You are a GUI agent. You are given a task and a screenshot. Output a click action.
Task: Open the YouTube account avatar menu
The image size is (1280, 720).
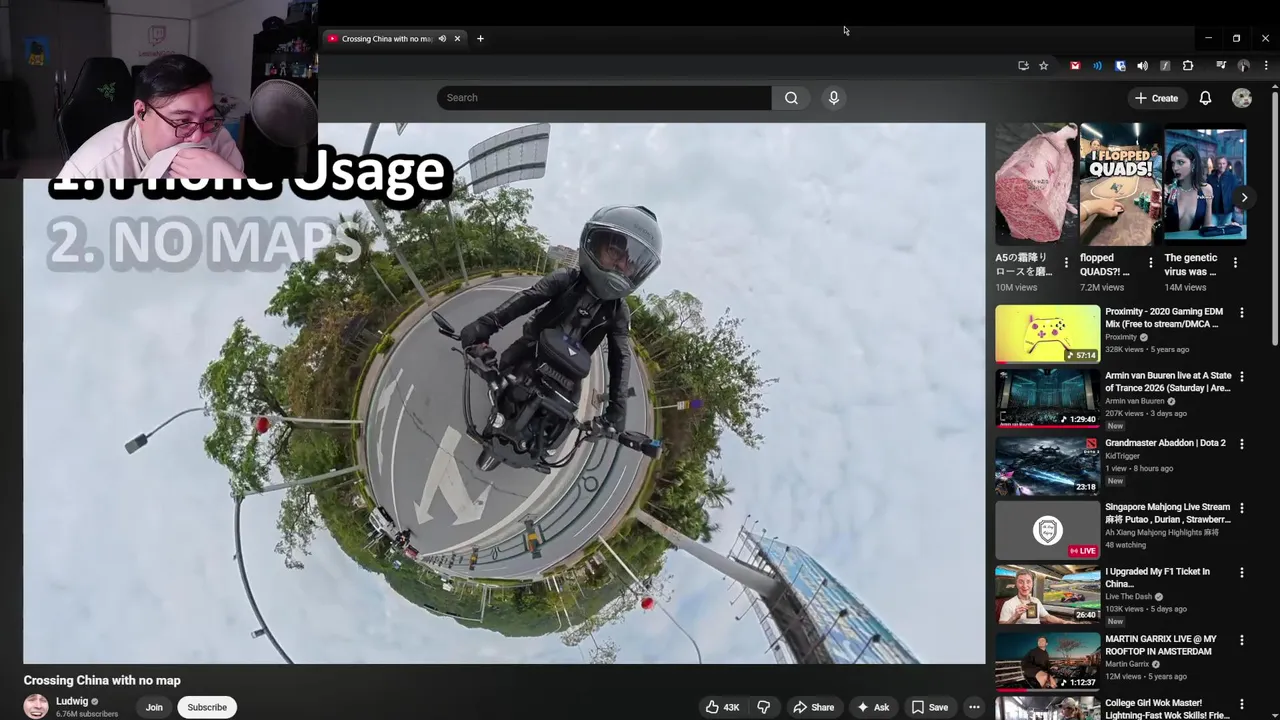point(1242,98)
